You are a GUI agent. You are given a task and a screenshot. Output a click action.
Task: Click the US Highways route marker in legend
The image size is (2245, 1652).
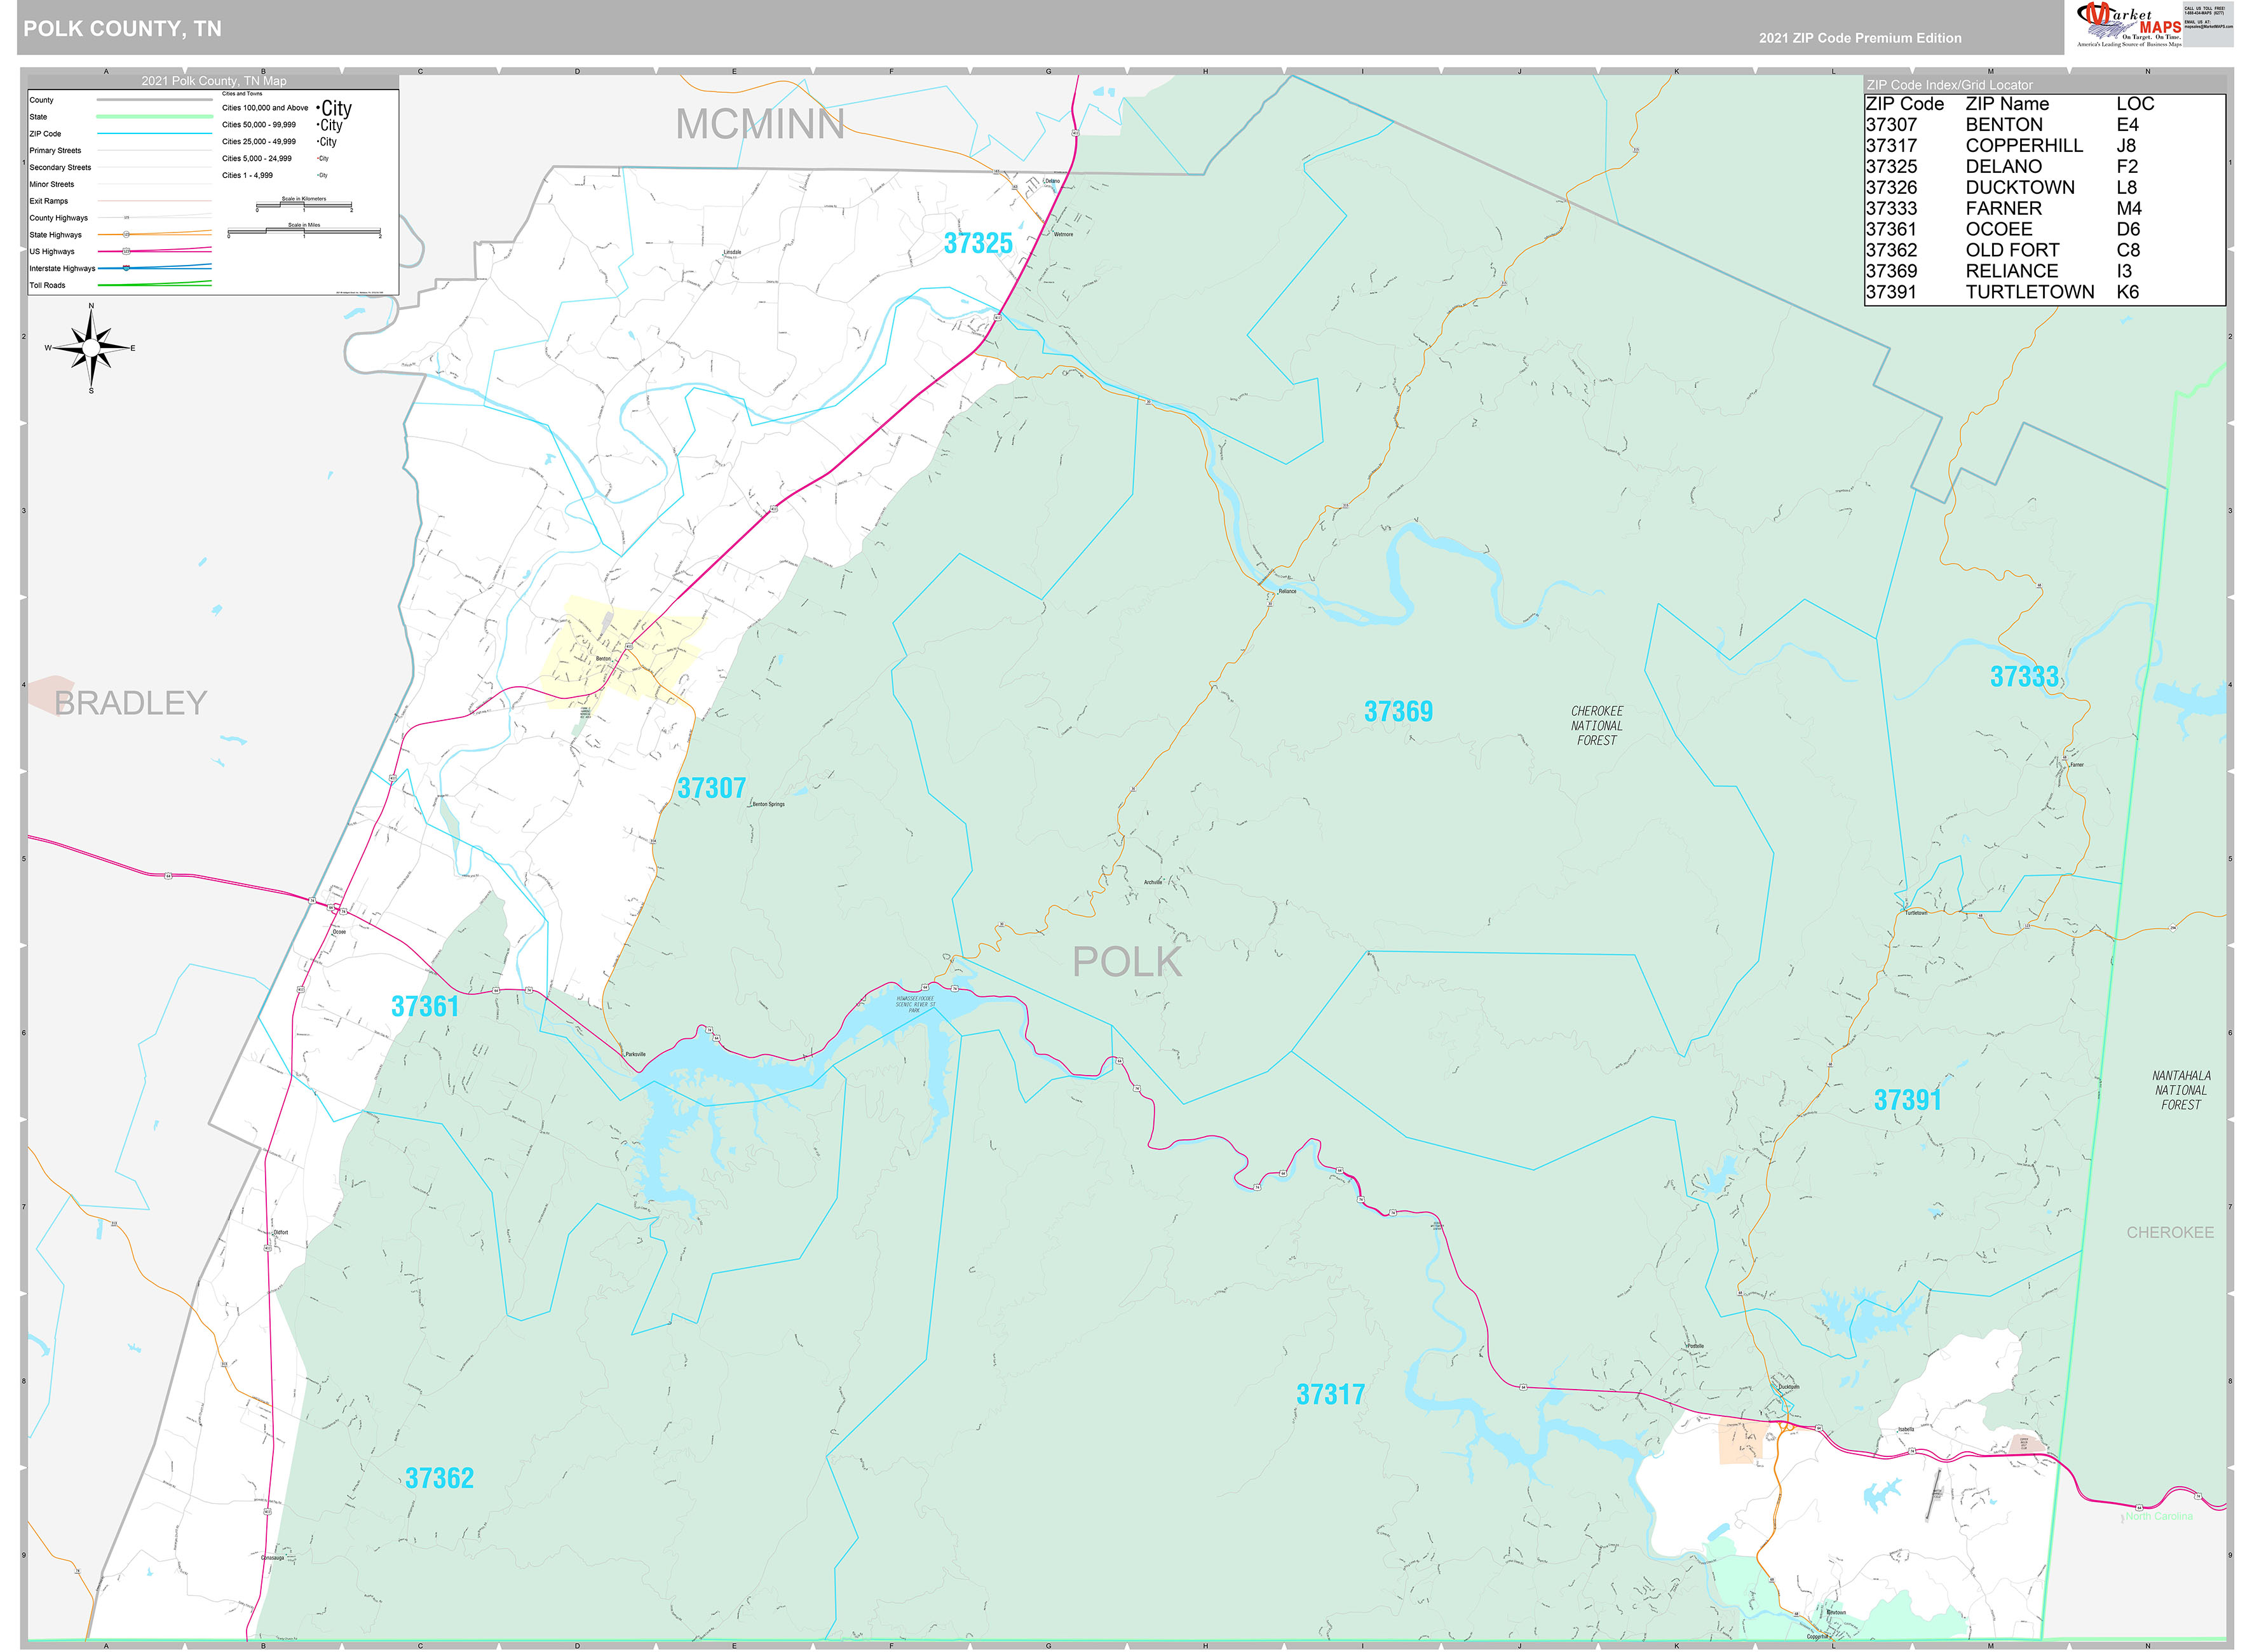coord(126,251)
